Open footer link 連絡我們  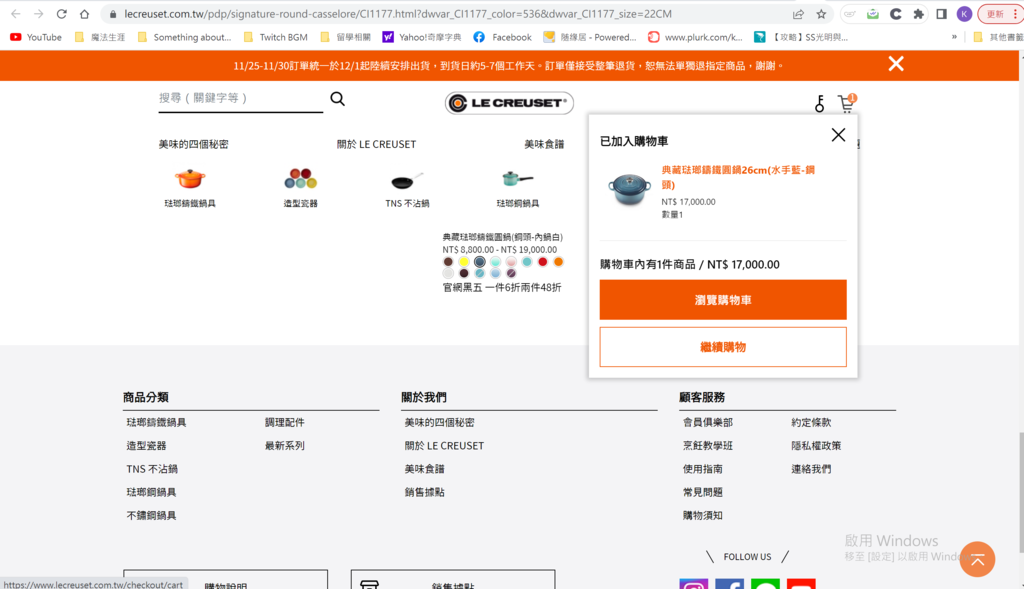pyautogui.click(x=811, y=469)
